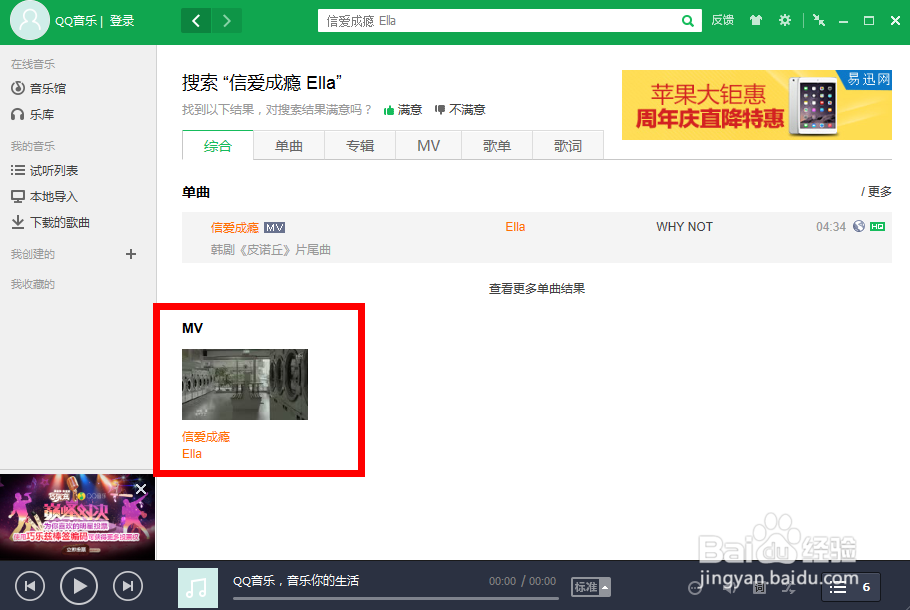Open the 反馈 feedback link
Viewport: 910px width, 610px height.
[x=723, y=20]
